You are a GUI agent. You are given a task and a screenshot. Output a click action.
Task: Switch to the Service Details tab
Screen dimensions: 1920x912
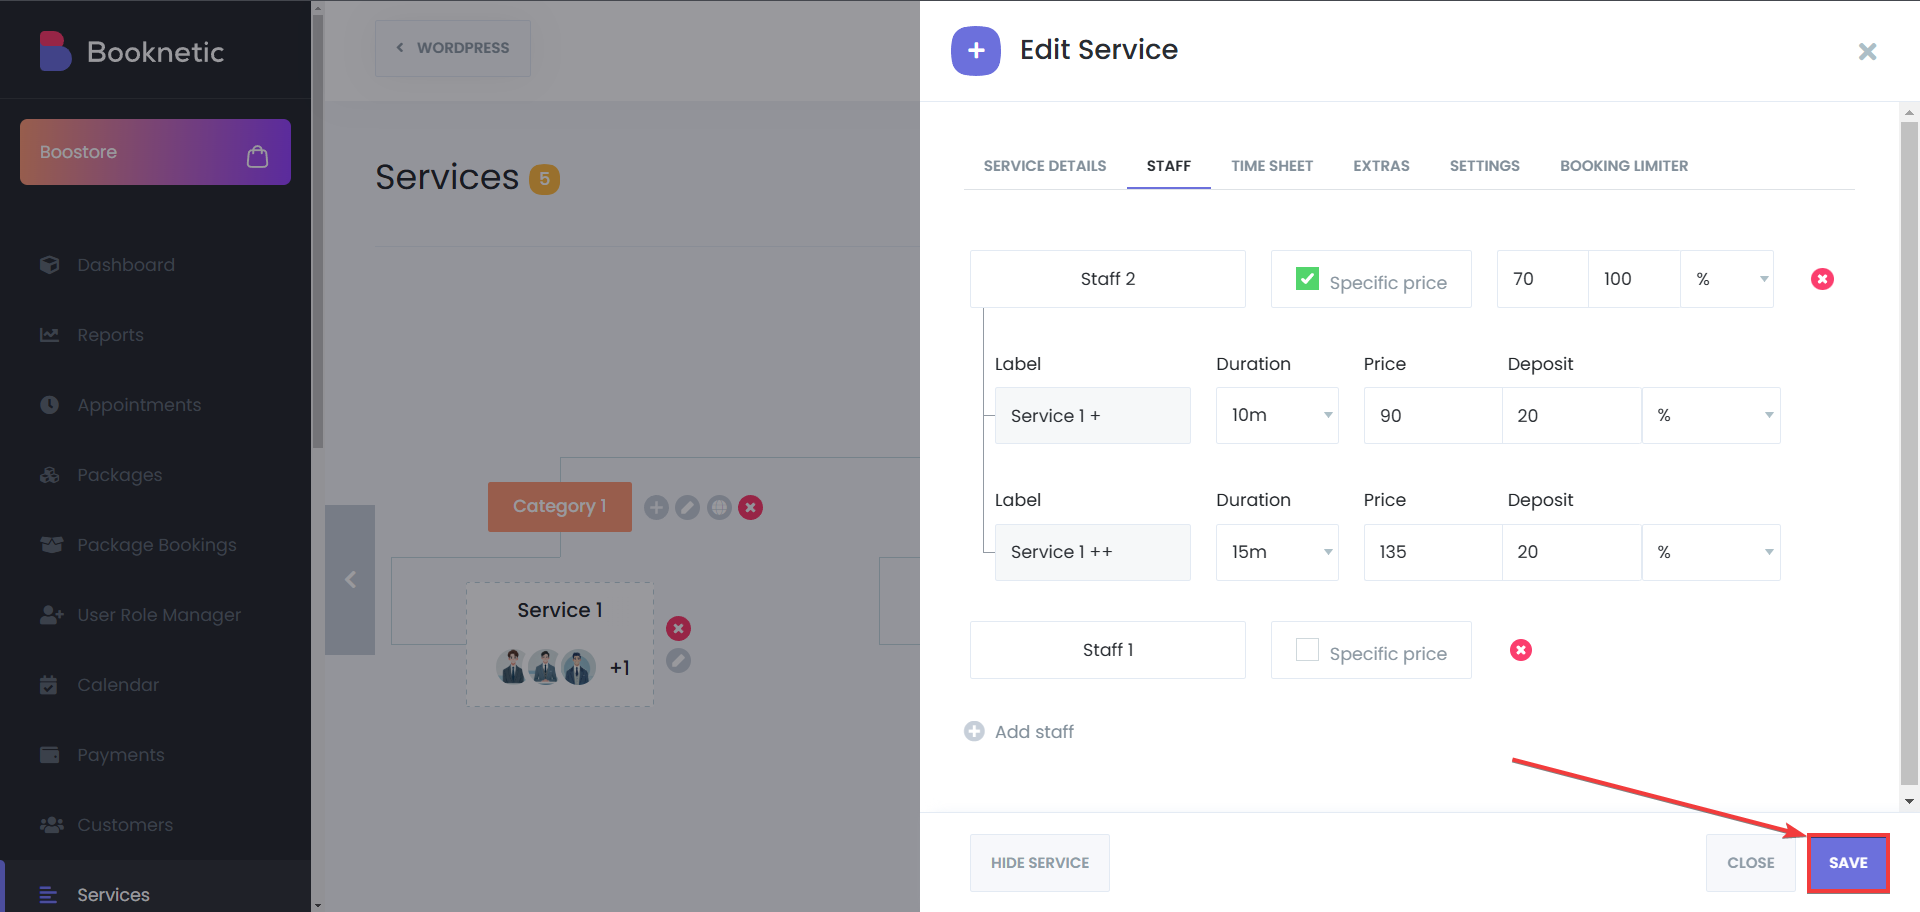1045,166
